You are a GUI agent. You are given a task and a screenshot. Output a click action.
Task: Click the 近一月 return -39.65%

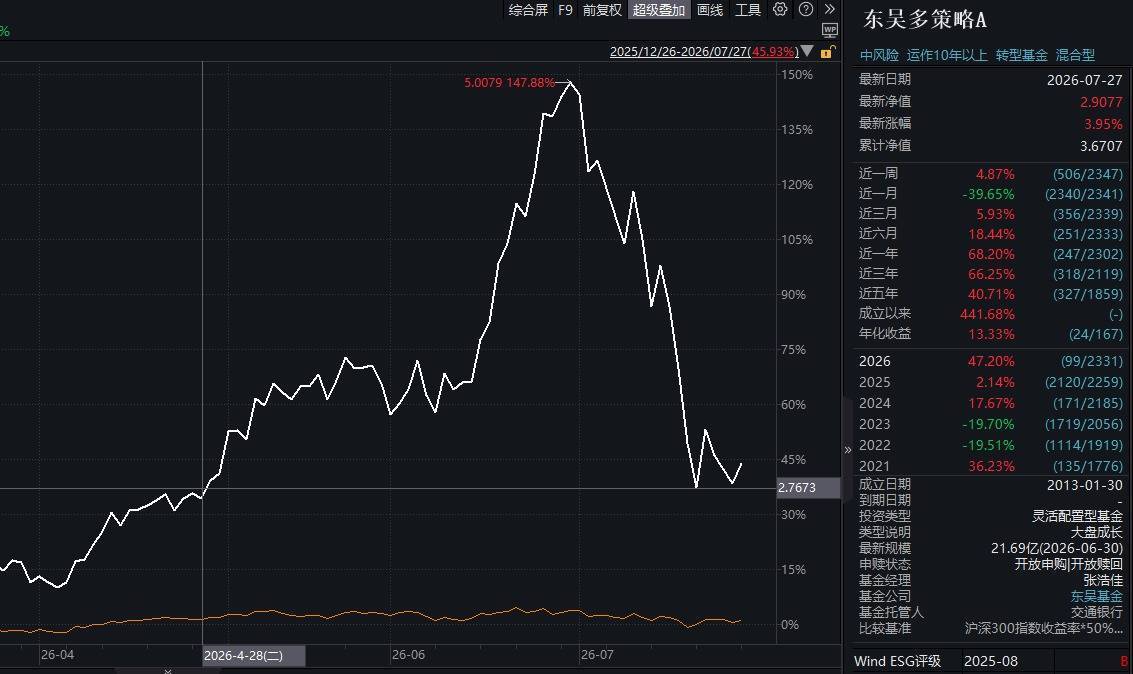988,194
